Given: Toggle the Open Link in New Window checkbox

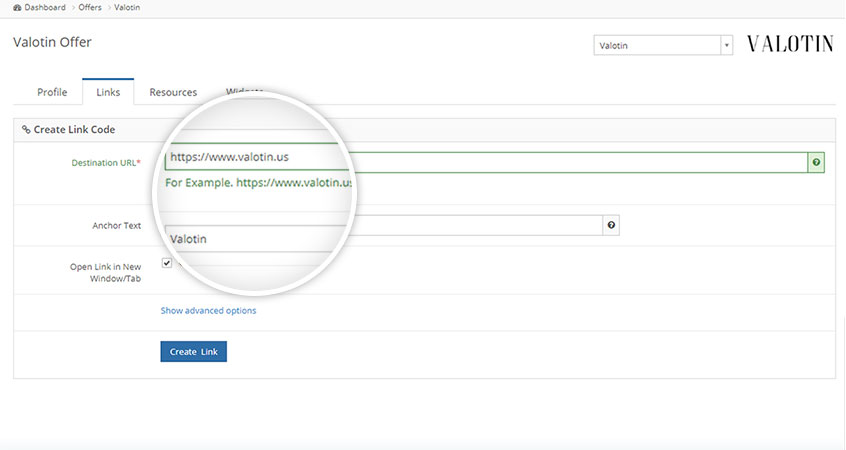Looking at the screenshot, I should coord(166,264).
